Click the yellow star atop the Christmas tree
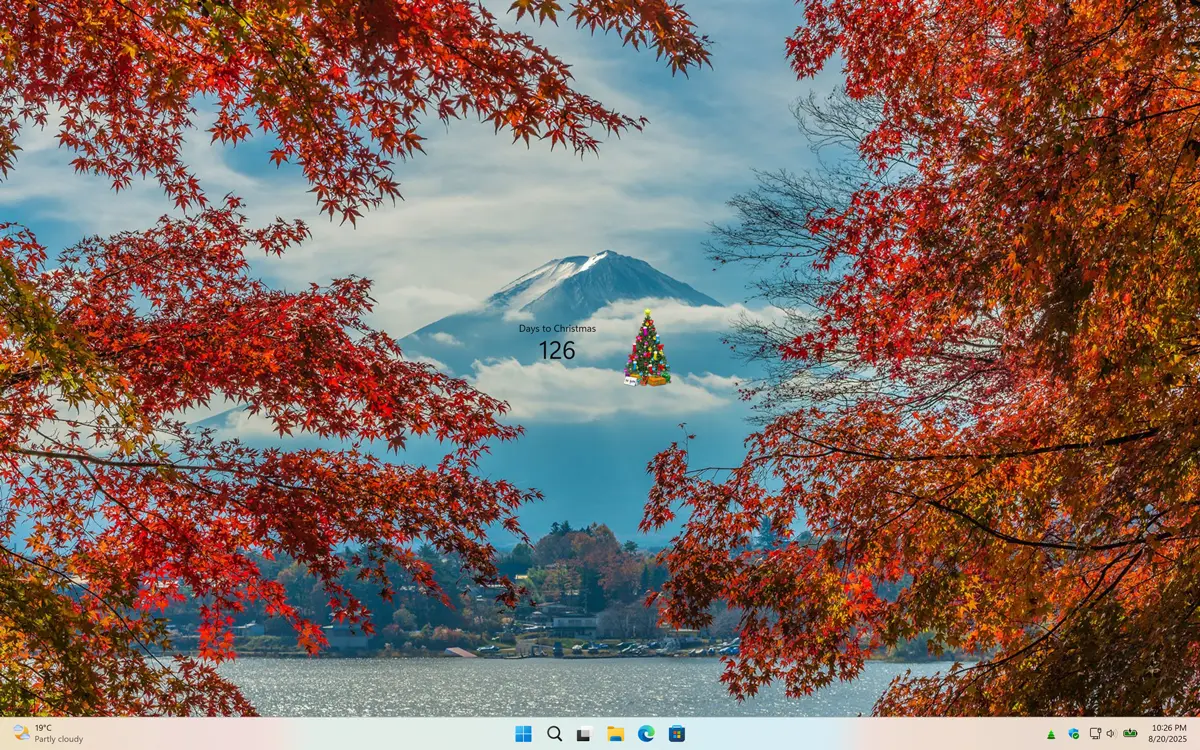Screen dimensions: 1200x750 [647, 313]
